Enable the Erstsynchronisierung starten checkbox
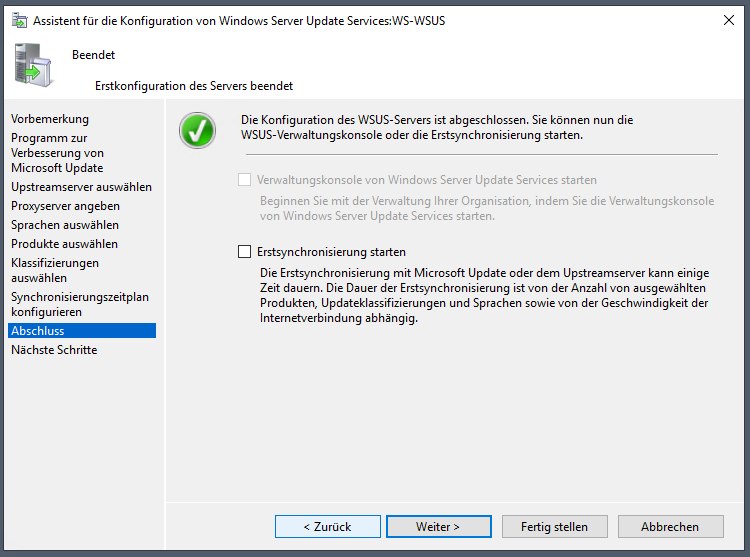 (244, 251)
